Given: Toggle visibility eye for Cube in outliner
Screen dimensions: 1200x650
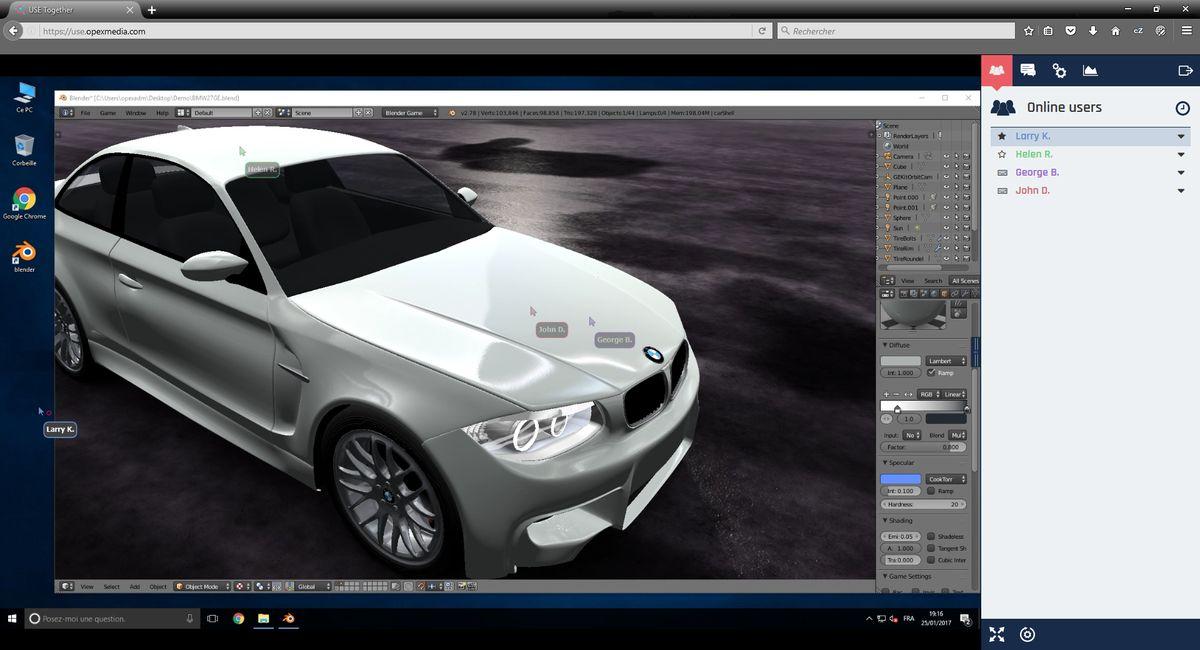Looking at the screenshot, I should pos(946,166).
